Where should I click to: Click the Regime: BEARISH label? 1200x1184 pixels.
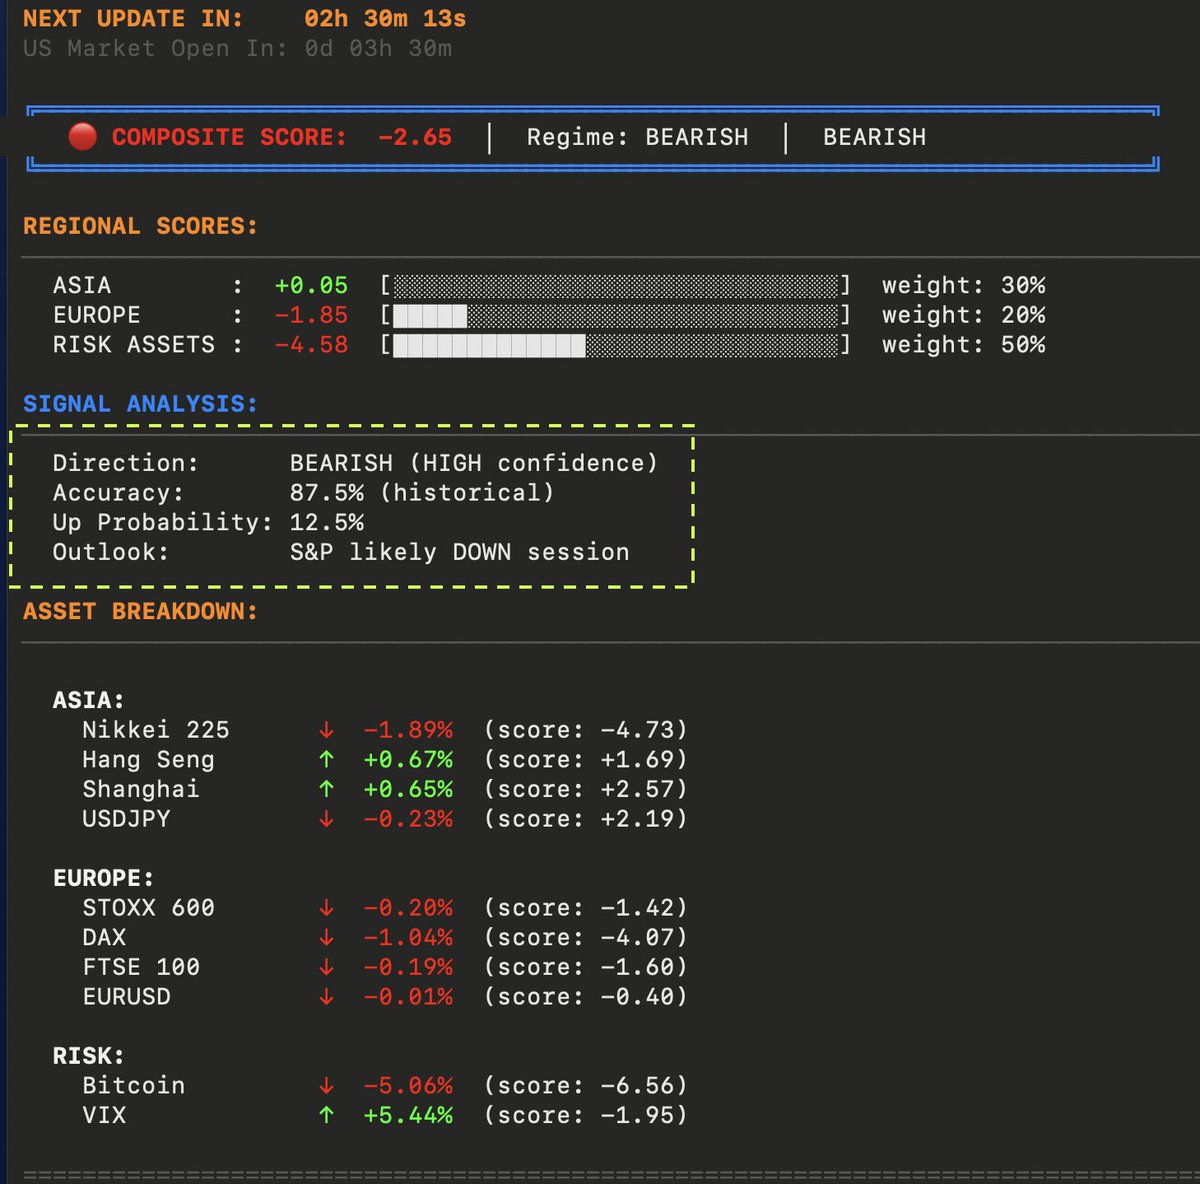[x=637, y=137]
